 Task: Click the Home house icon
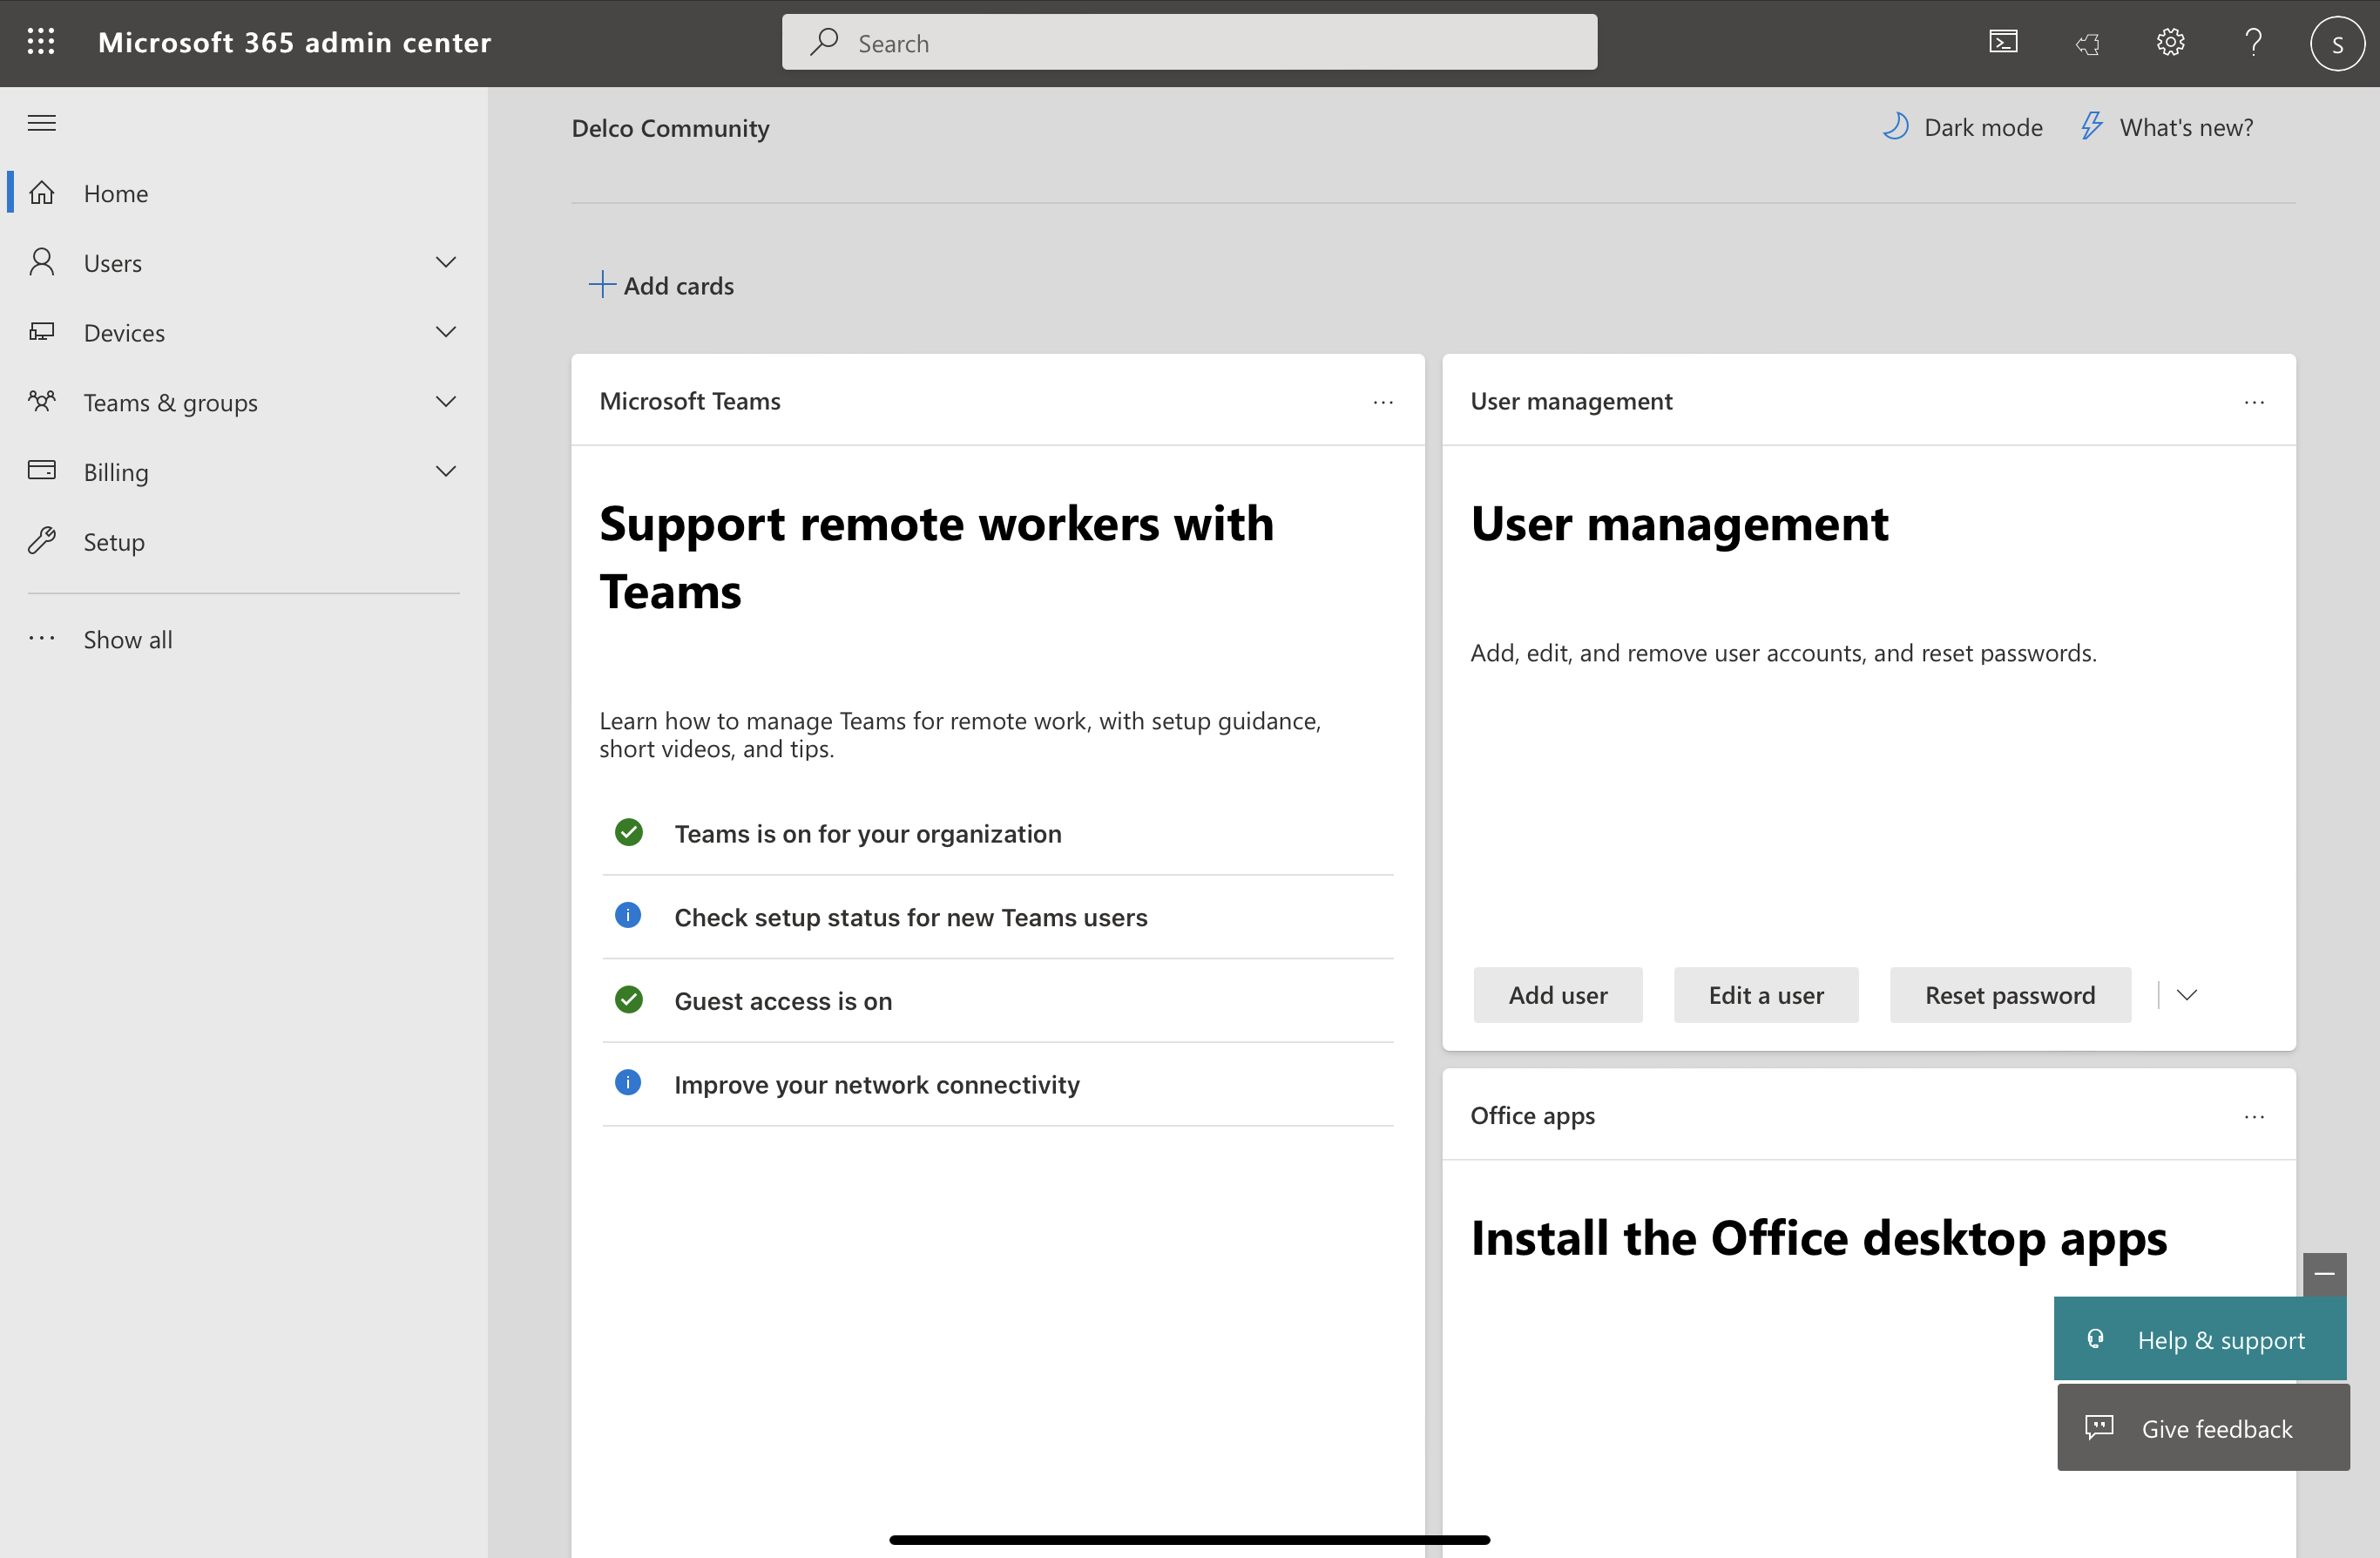coord(42,192)
